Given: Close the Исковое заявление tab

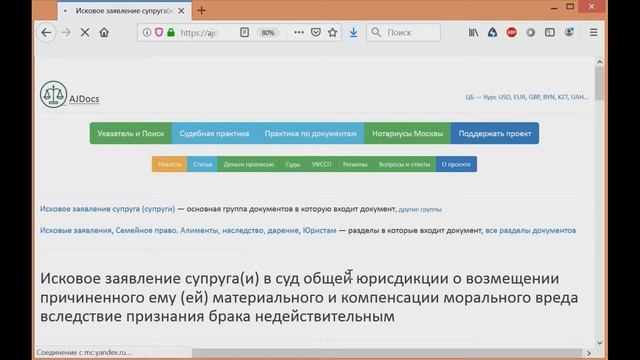Looking at the screenshot, I should (181, 11).
